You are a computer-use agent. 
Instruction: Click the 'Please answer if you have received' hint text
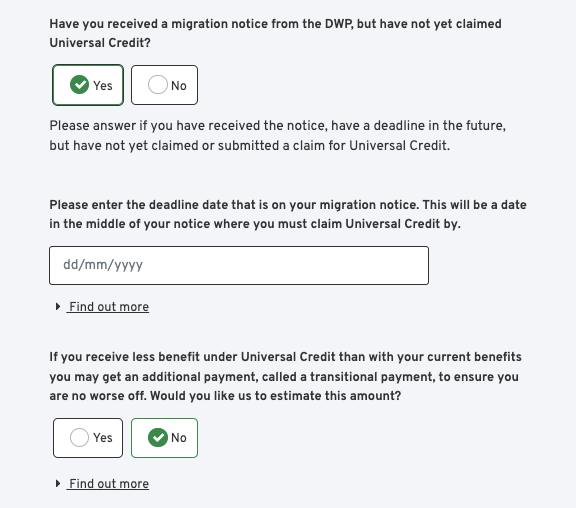[x=278, y=136]
